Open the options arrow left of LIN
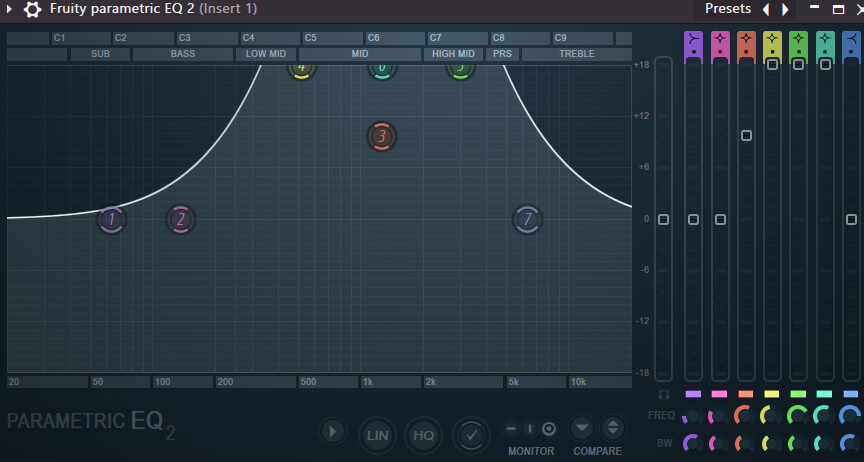The height and width of the screenshot is (462, 864). coord(333,432)
